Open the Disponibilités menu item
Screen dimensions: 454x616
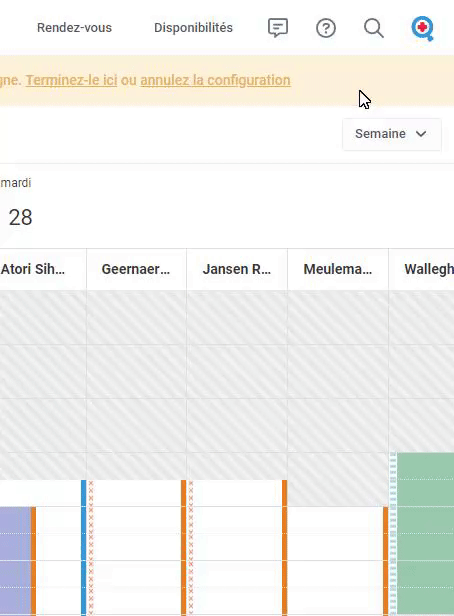(x=193, y=28)
